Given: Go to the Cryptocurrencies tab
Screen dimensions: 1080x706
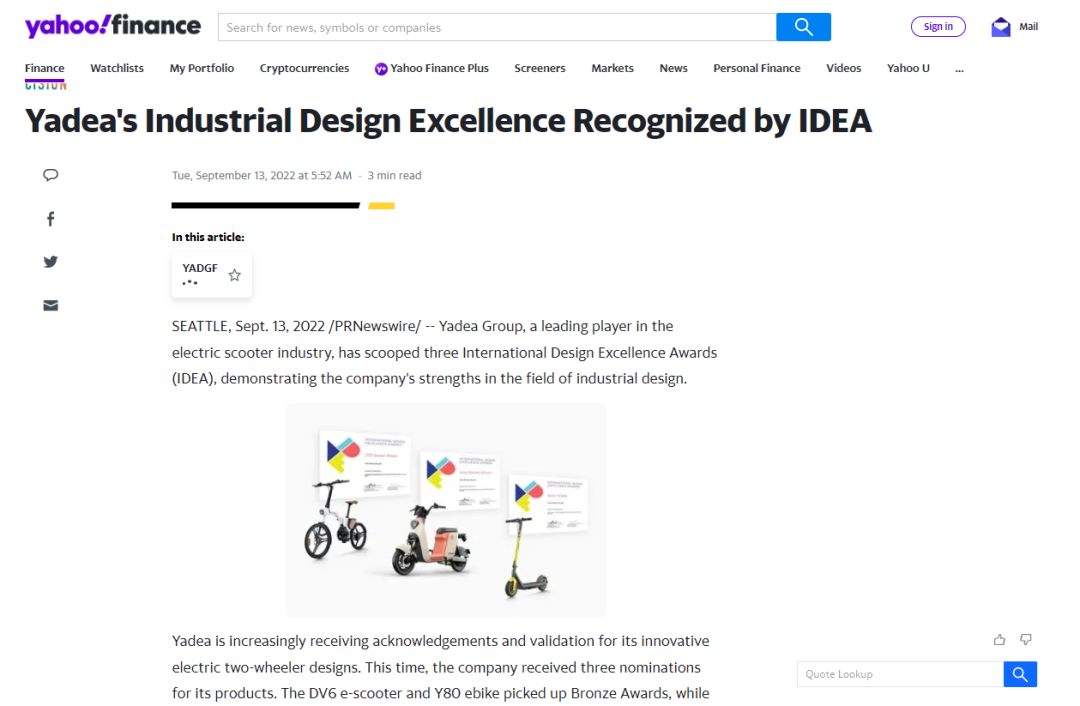Looking at the screenshot, I should 304,68.
